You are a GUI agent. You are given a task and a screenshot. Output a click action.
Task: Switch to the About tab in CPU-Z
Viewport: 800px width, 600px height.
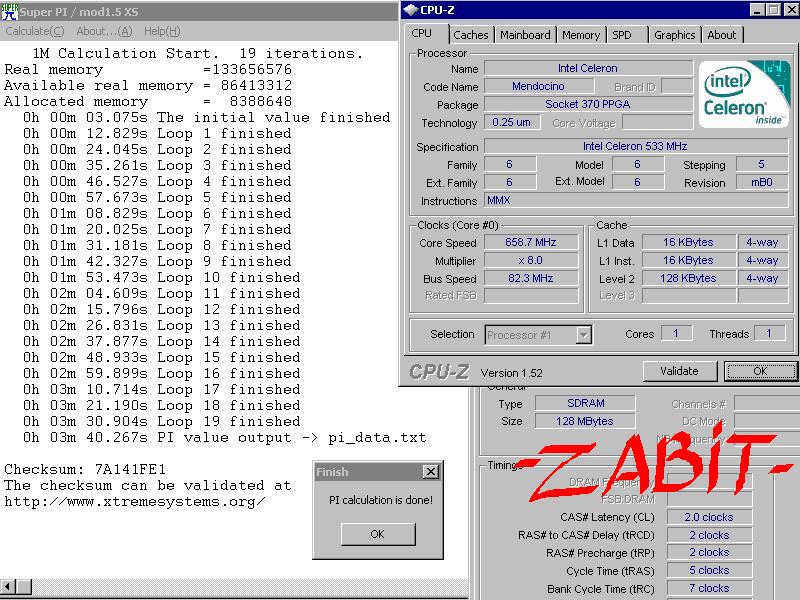(721, 35)
